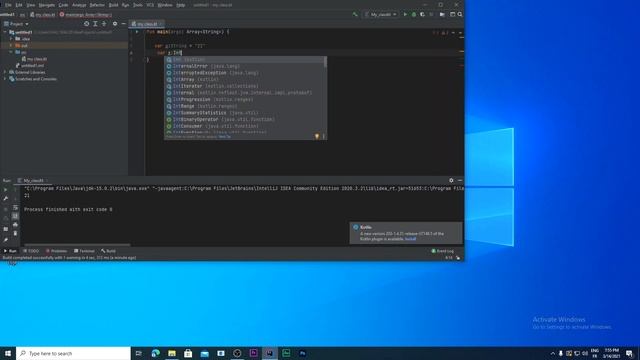640x360 pixels.
Task: Open the Code menu
Action: pos(63,5)
